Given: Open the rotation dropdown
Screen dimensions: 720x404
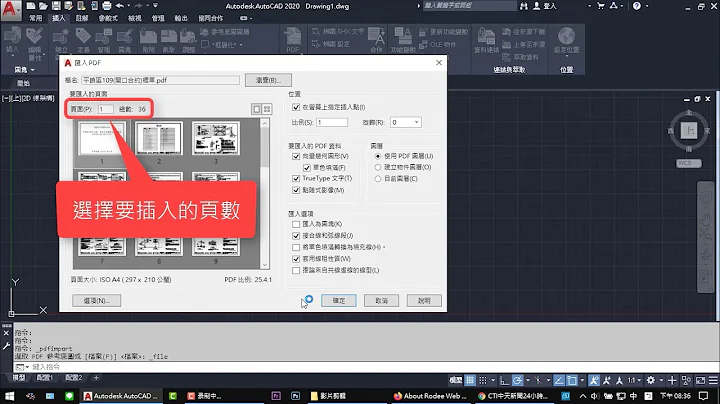Looking at the screenshot, I should 416,122.
